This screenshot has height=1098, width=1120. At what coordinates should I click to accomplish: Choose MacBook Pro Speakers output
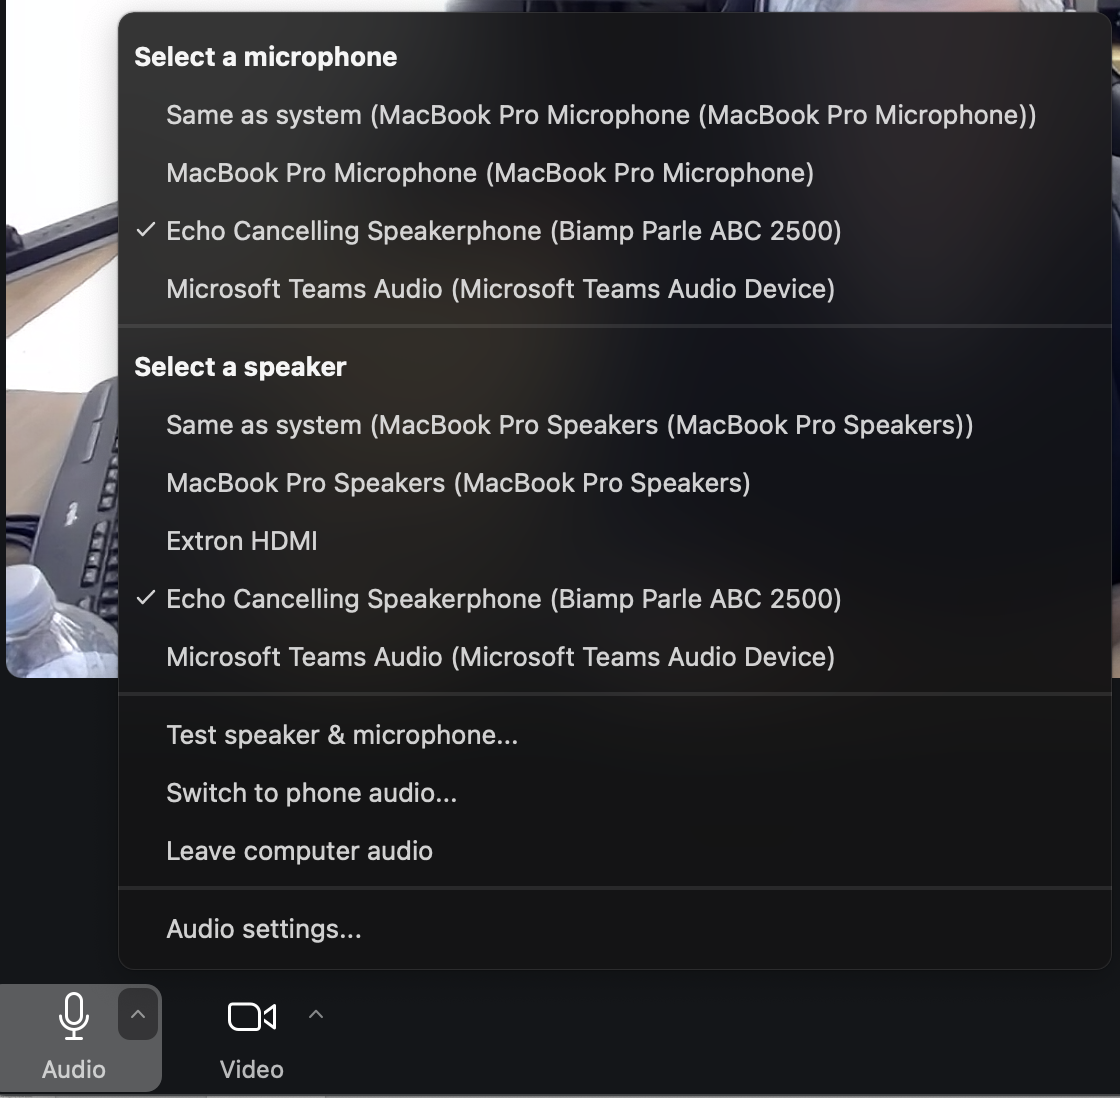pyautogui.click(x=614, y=483)
